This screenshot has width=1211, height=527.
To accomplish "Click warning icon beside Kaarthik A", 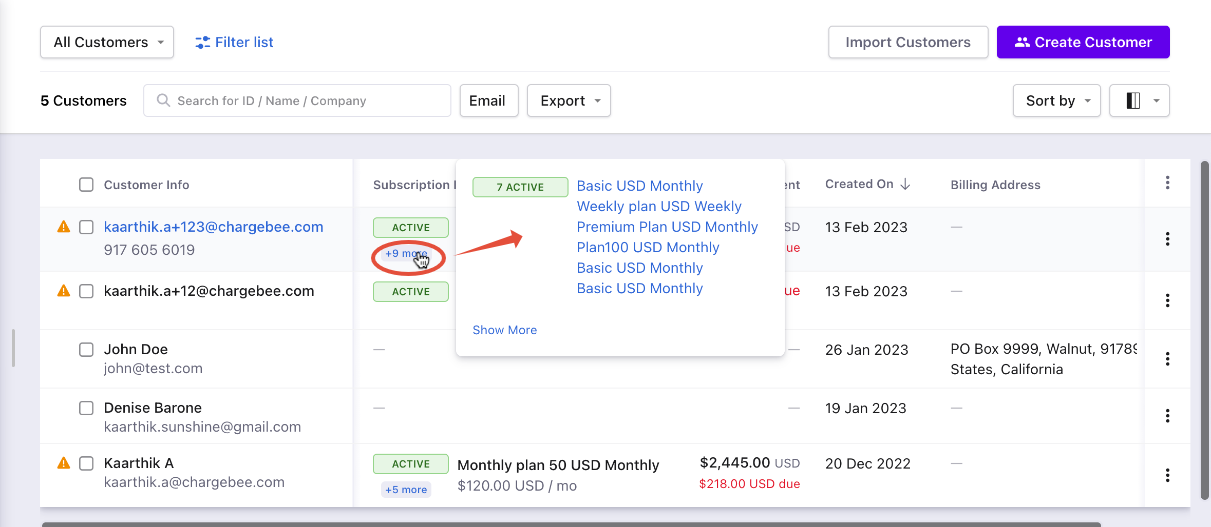I will 64,463.
